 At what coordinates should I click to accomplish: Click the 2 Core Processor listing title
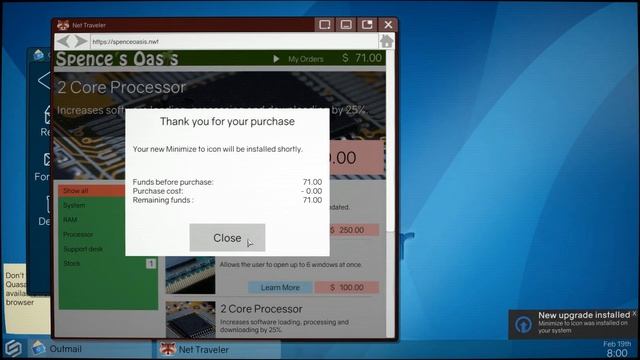[x=261, y=309]
